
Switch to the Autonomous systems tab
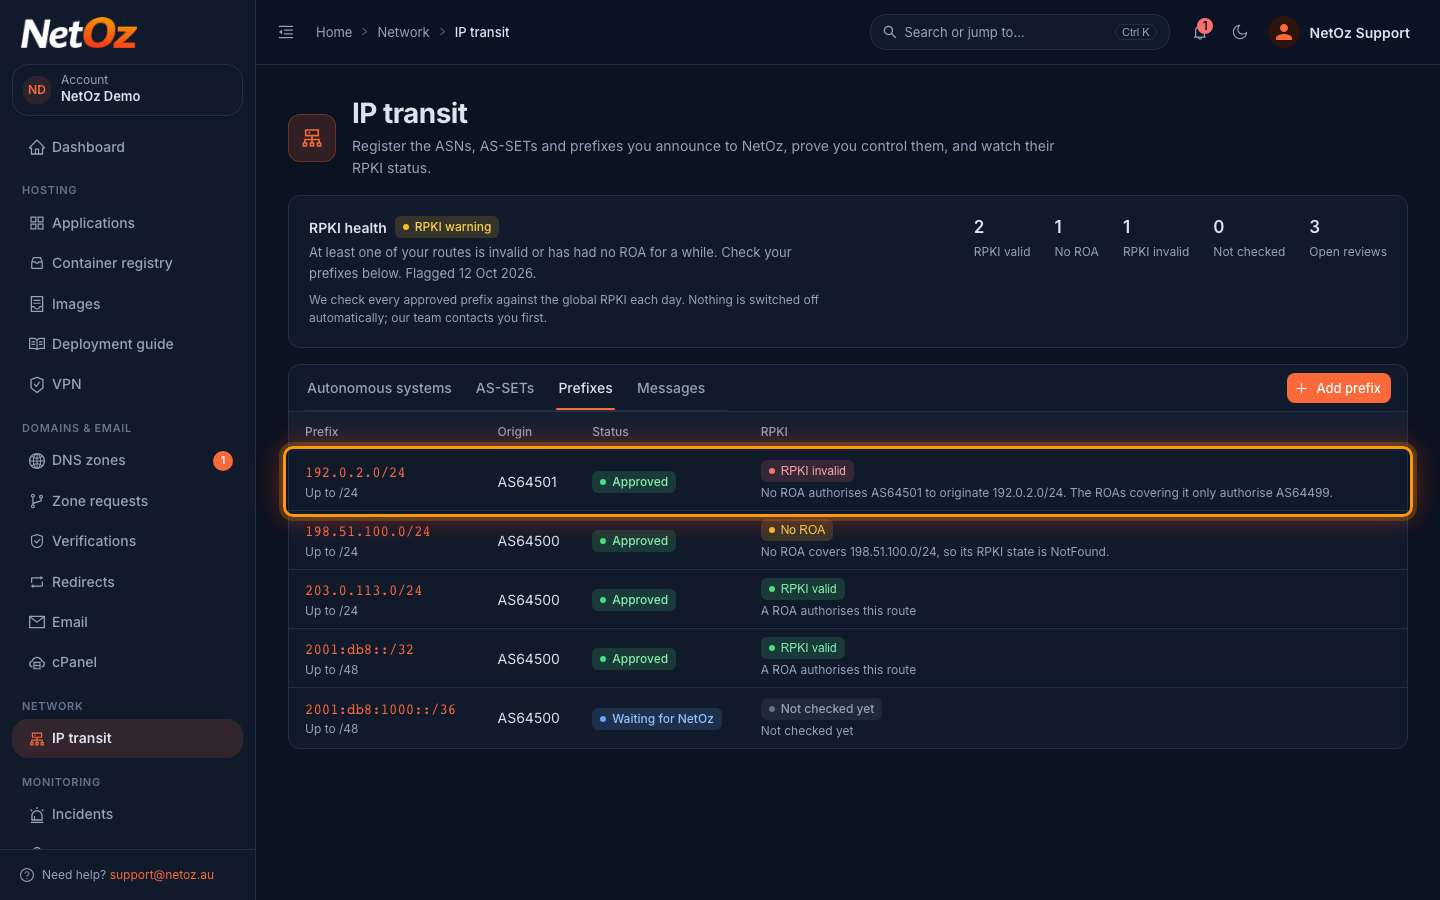379,388
